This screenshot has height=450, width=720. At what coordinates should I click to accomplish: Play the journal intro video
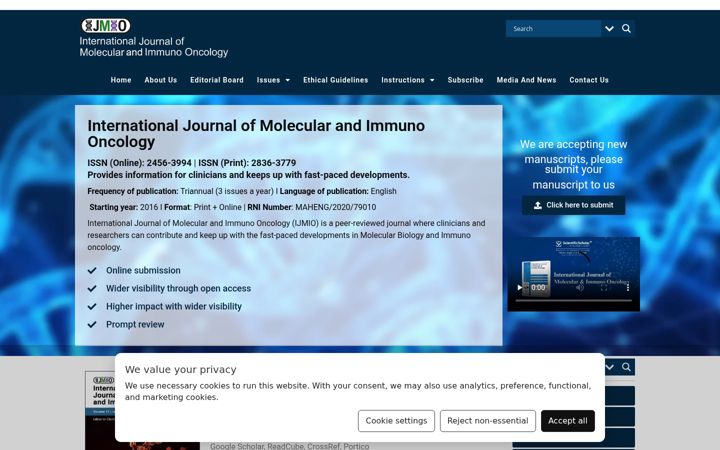(x=519, y=287)
